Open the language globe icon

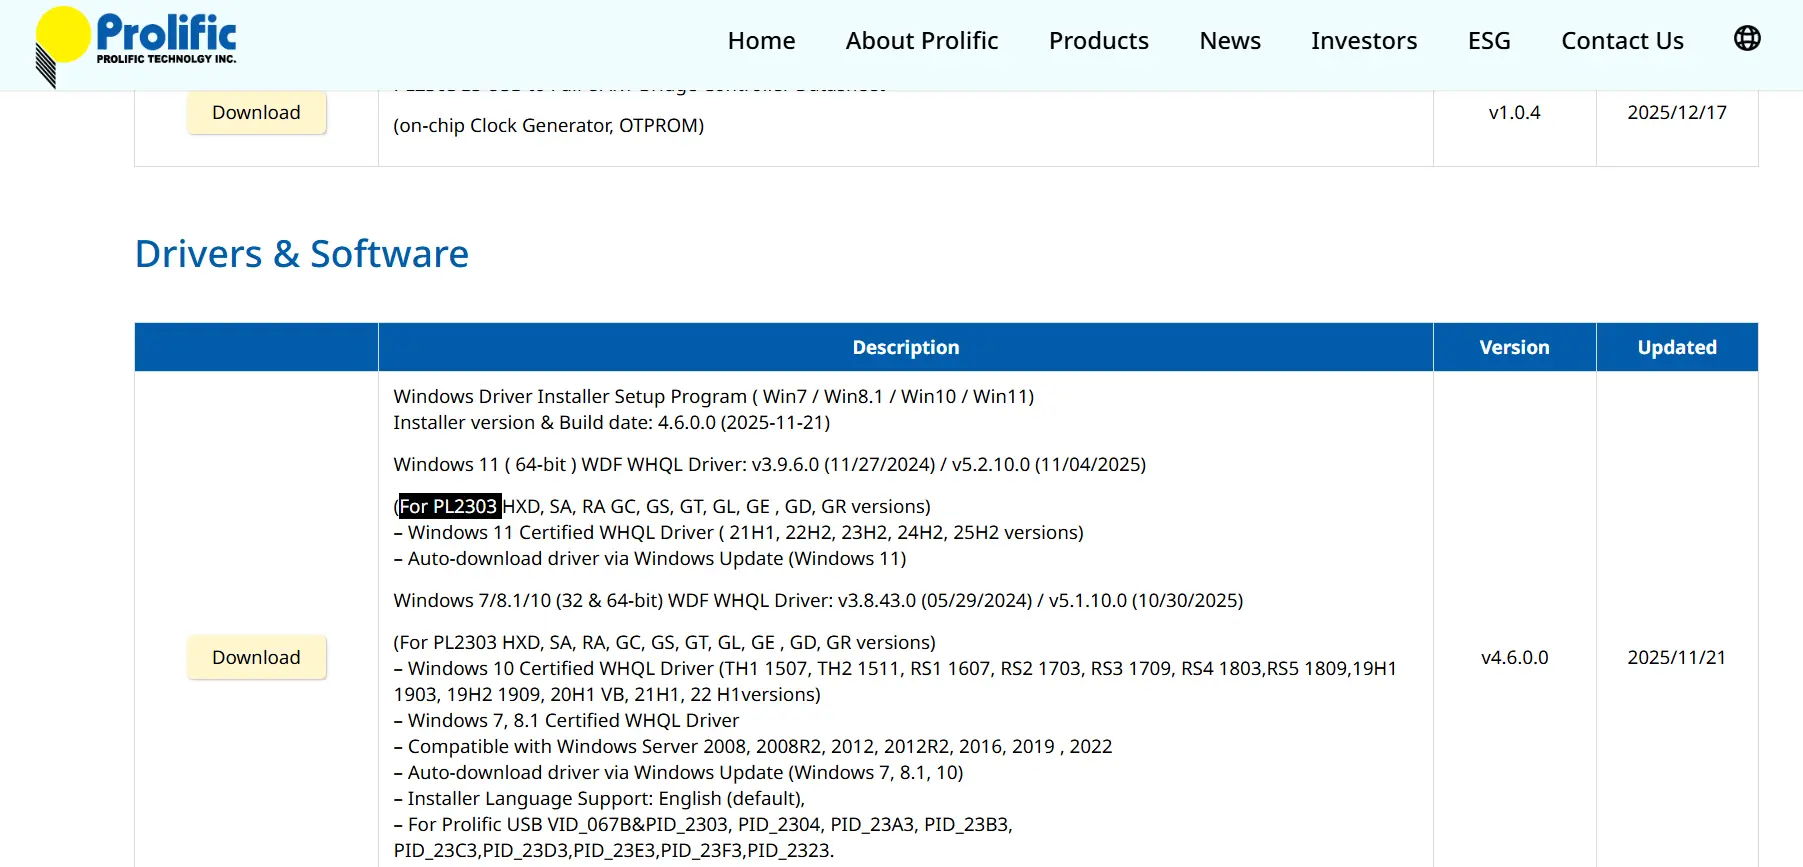(x=1747, y=38)
